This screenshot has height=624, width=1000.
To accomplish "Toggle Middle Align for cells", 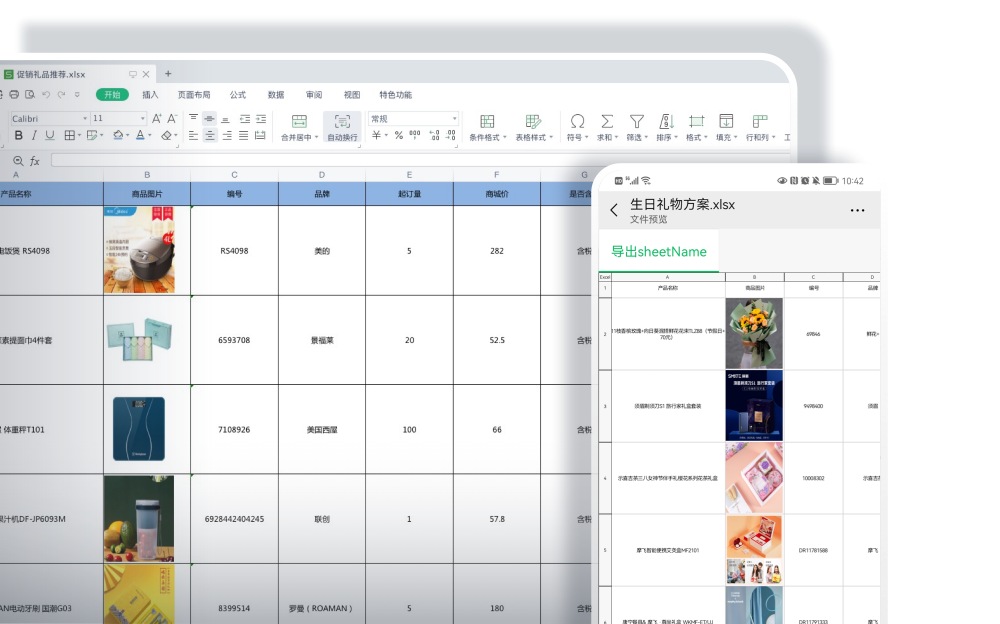I will point(209,119).
